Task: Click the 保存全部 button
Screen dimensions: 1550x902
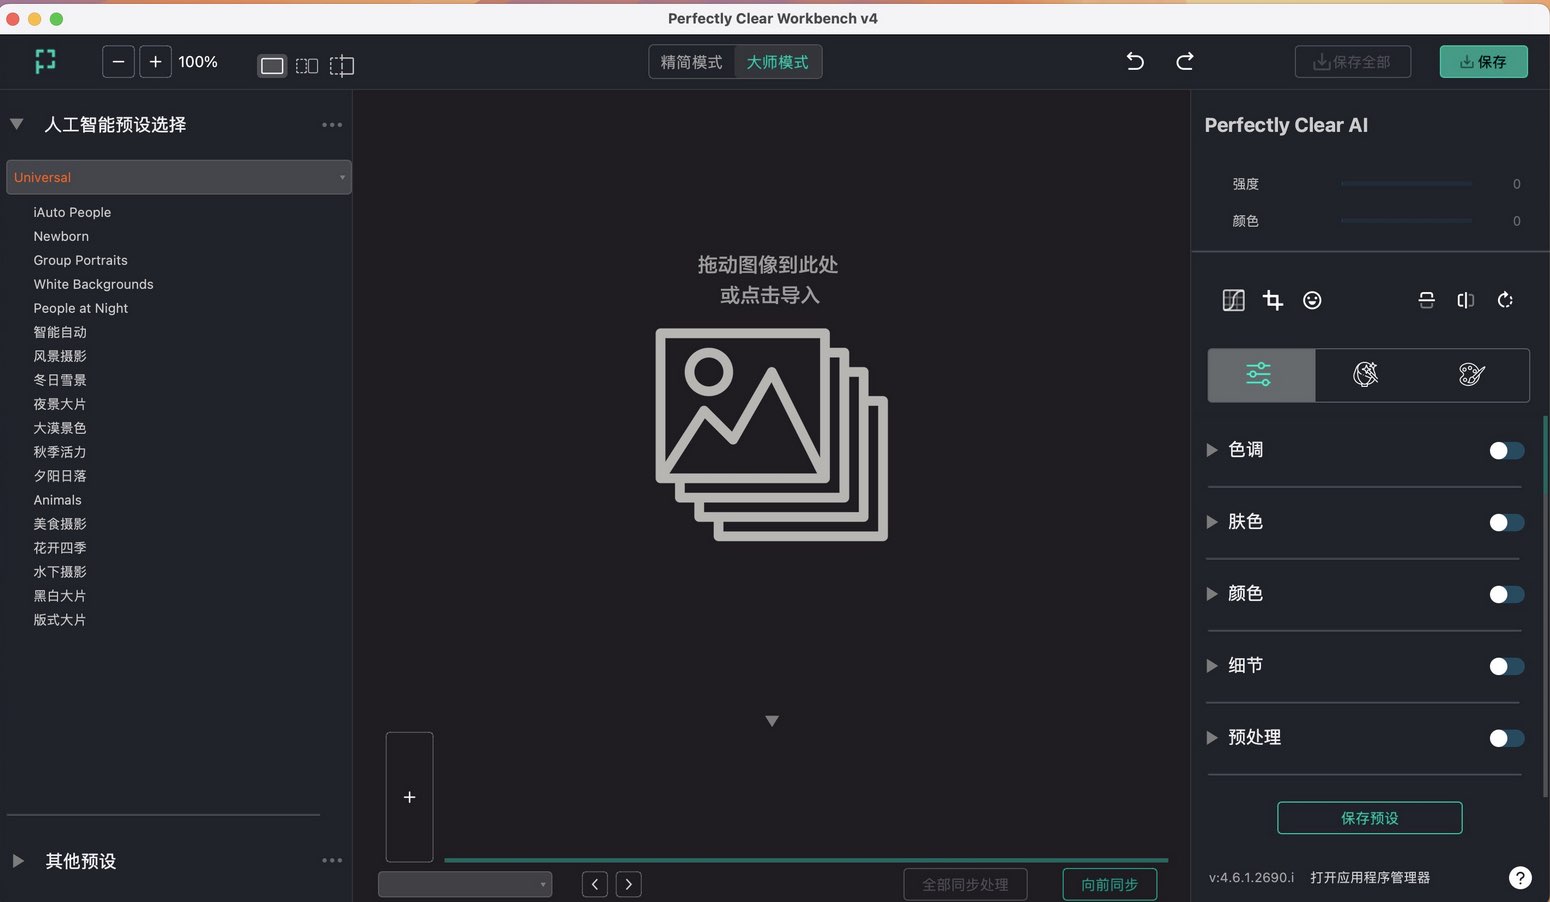Action: [x=1353, y=62]
